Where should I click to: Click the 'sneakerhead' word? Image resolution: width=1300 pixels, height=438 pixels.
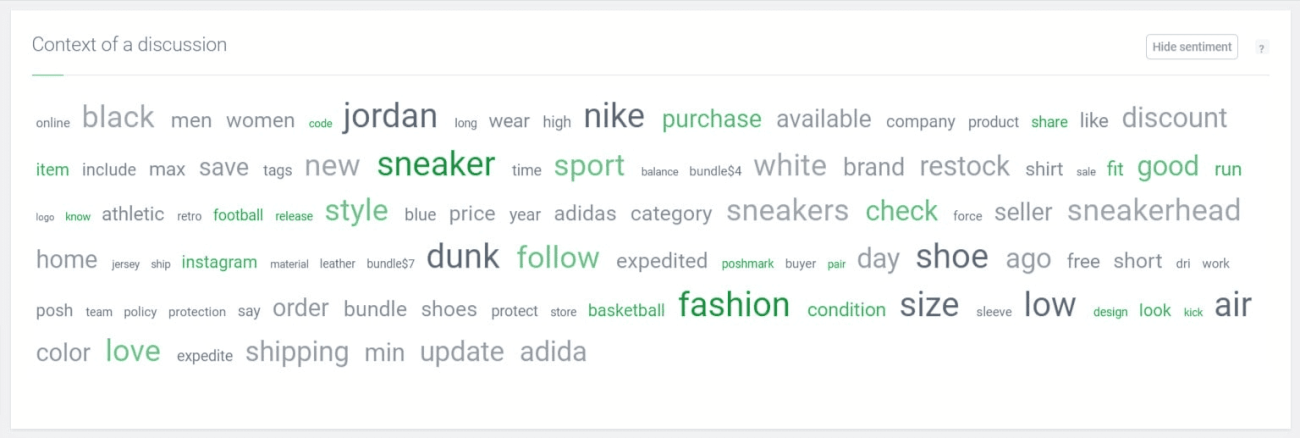[1153, 211]
